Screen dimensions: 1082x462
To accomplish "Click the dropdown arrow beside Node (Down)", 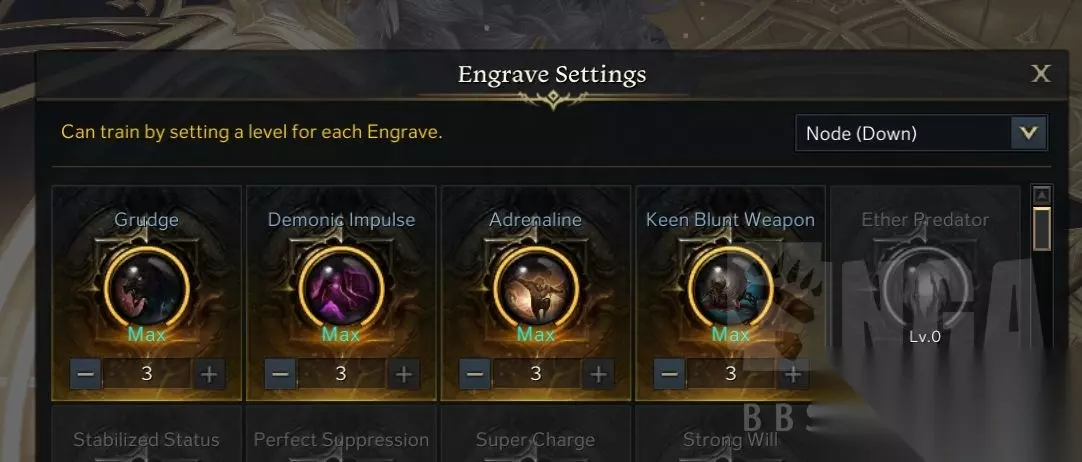I will coord(1029,133).
